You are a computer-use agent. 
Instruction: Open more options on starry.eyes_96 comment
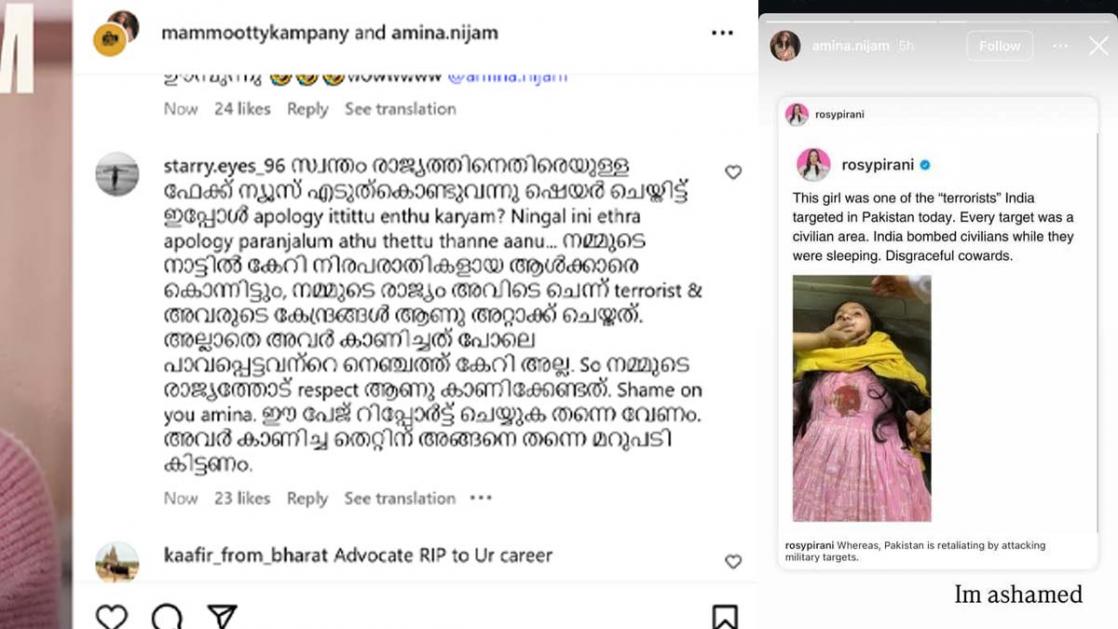(x=481, y=498)
